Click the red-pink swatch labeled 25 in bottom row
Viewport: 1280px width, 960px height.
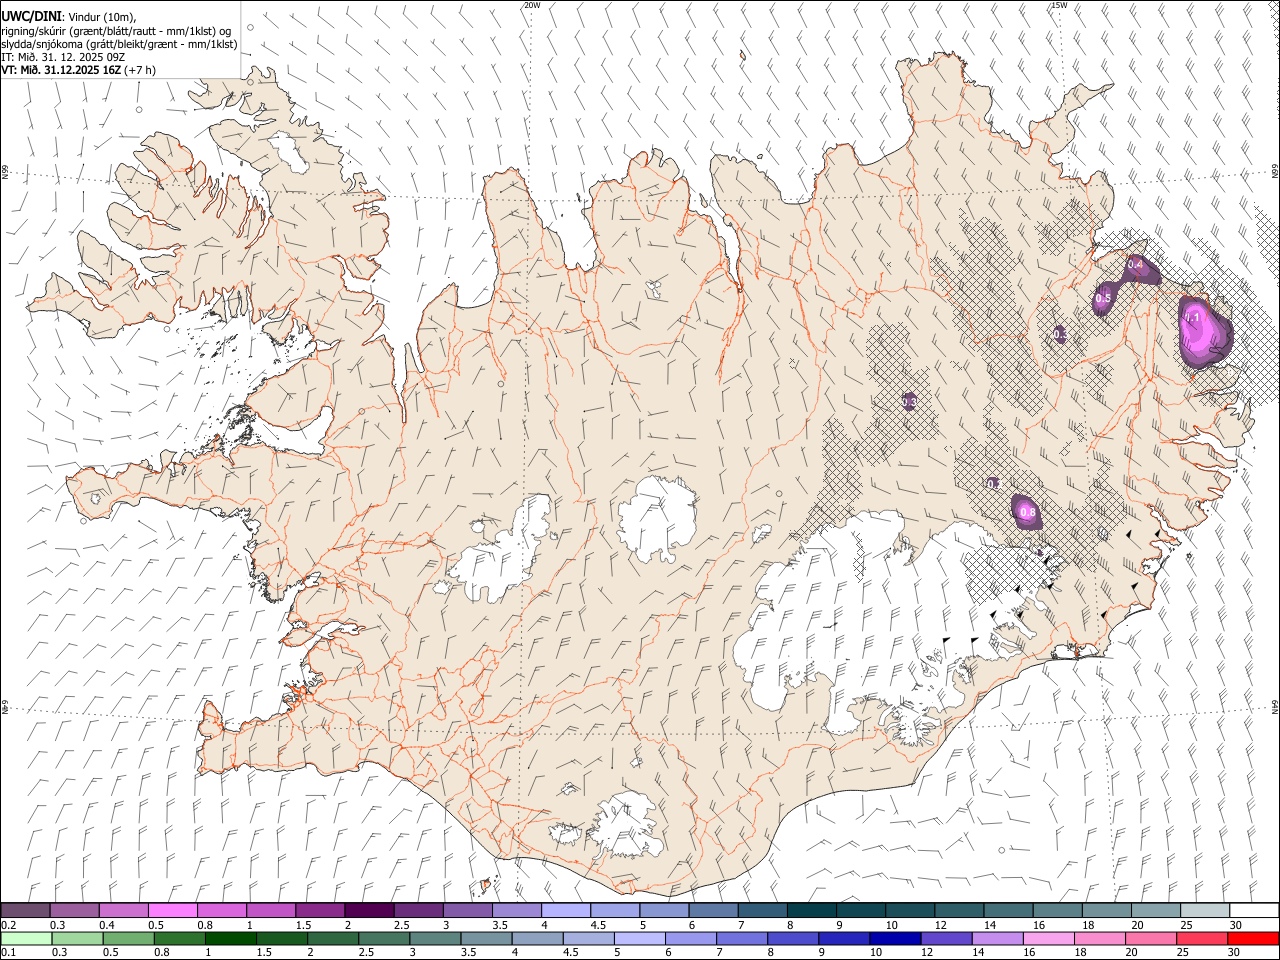pos(1202,938)
